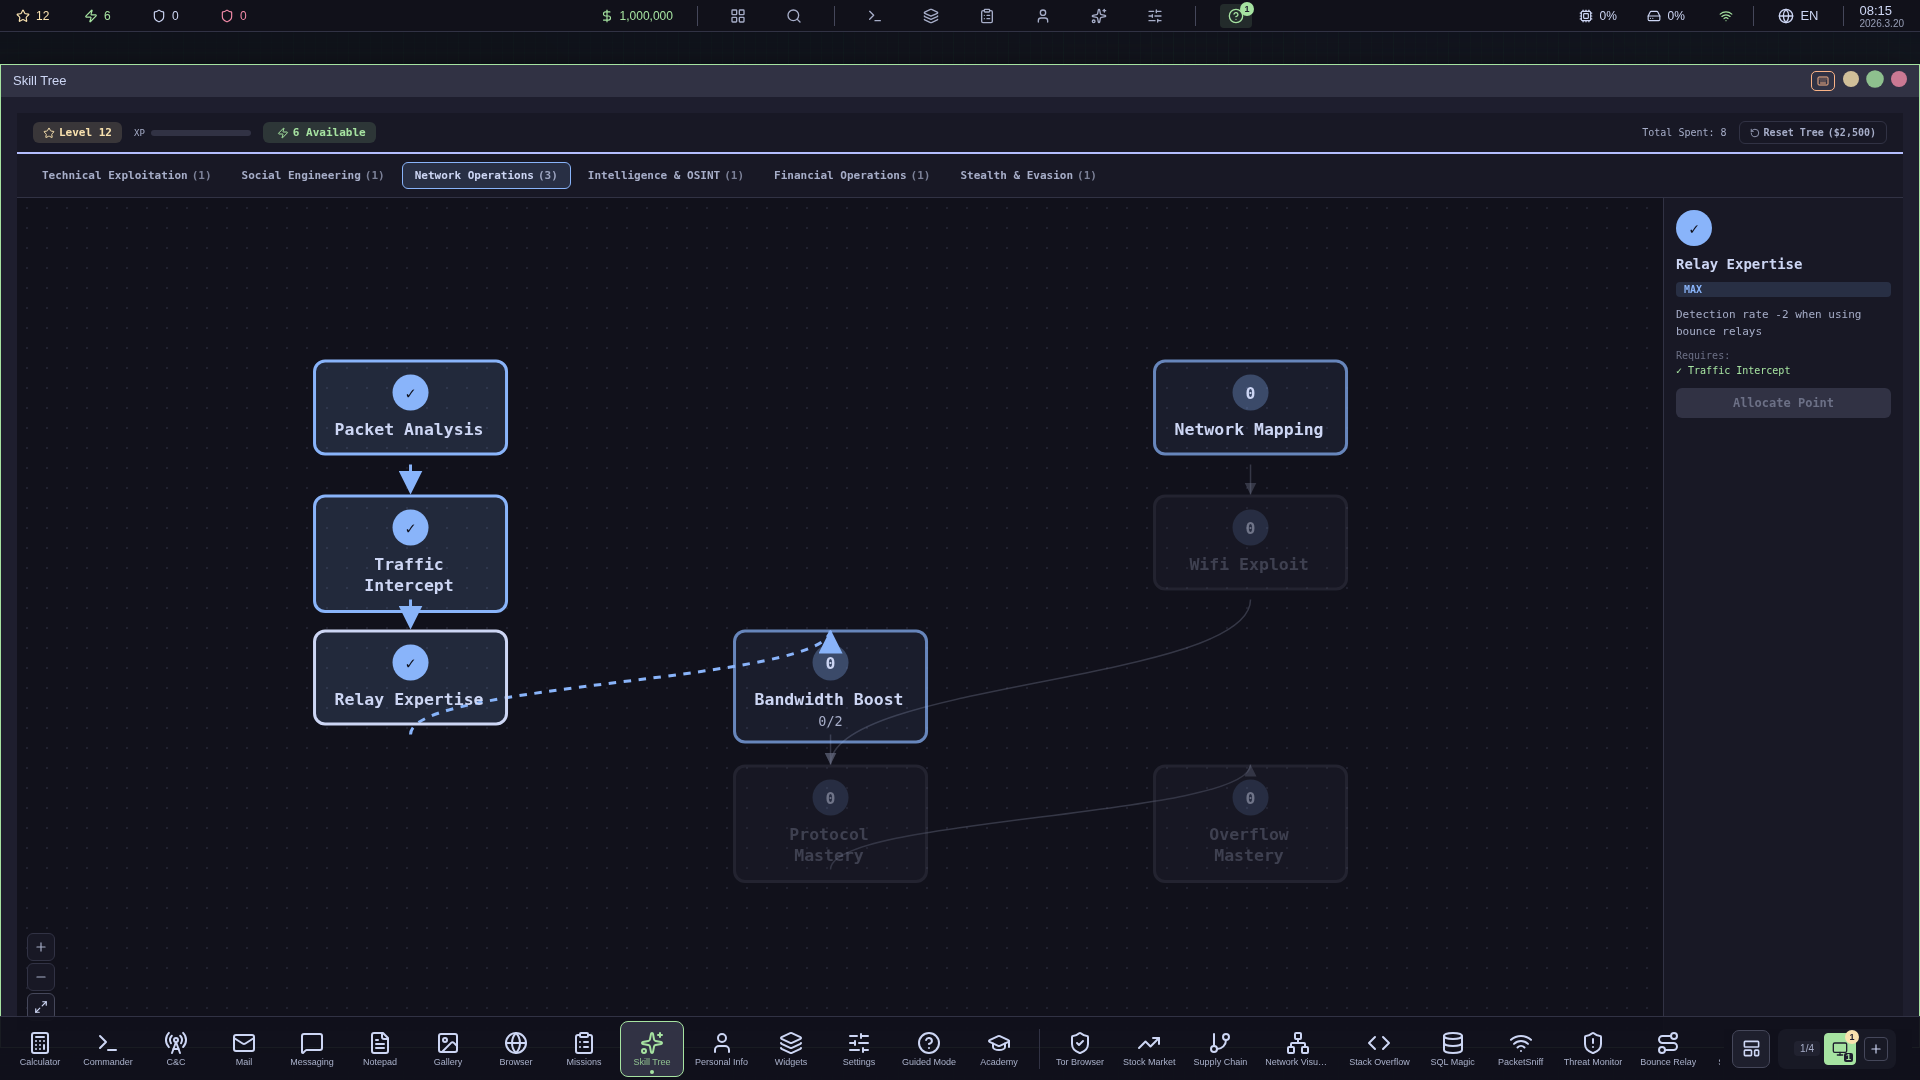
Task: Select the Network Mapping skill node
Action: (1250, 408)
